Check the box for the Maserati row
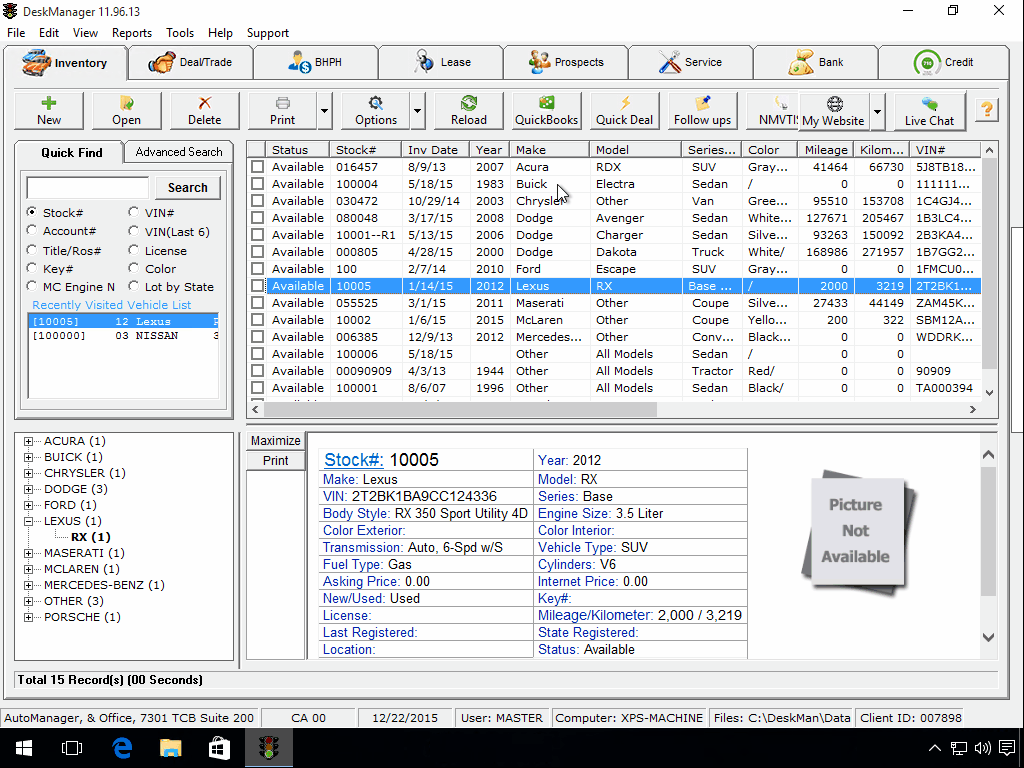Image resolution: width=1024 pixels, height=768 pixels. [257, 302]
